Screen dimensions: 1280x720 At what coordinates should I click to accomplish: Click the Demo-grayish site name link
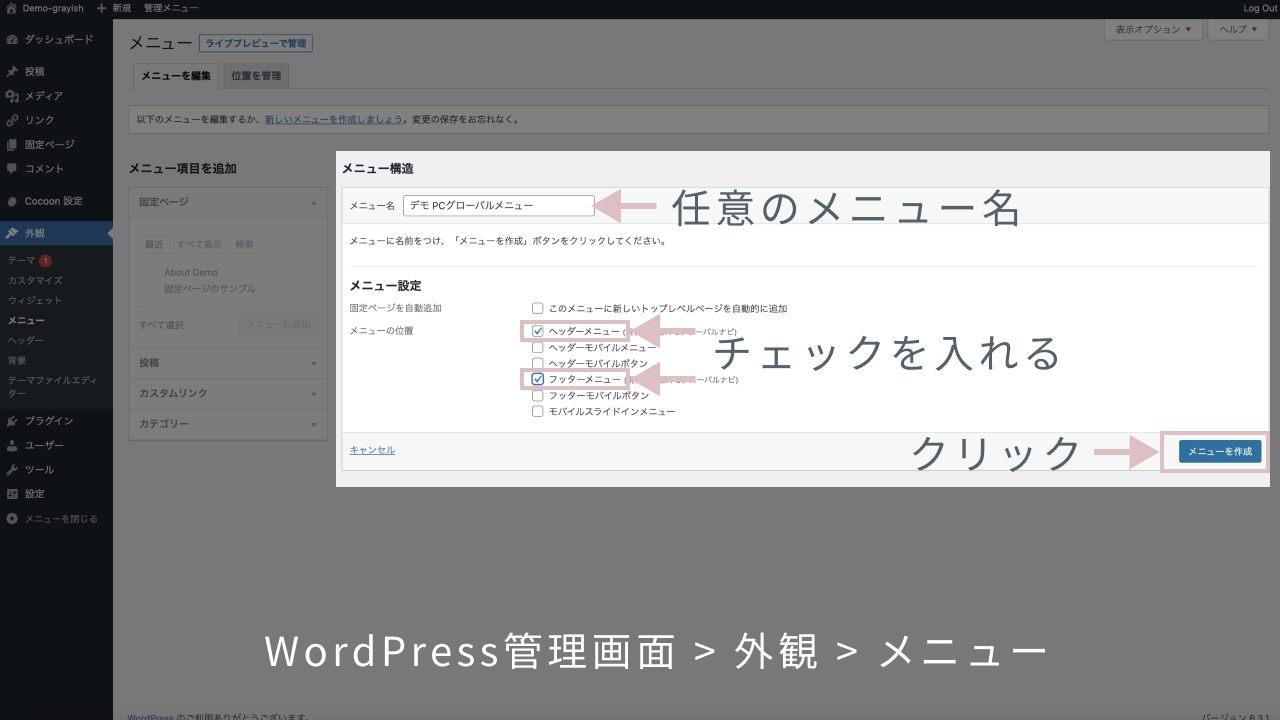(54, 8)
